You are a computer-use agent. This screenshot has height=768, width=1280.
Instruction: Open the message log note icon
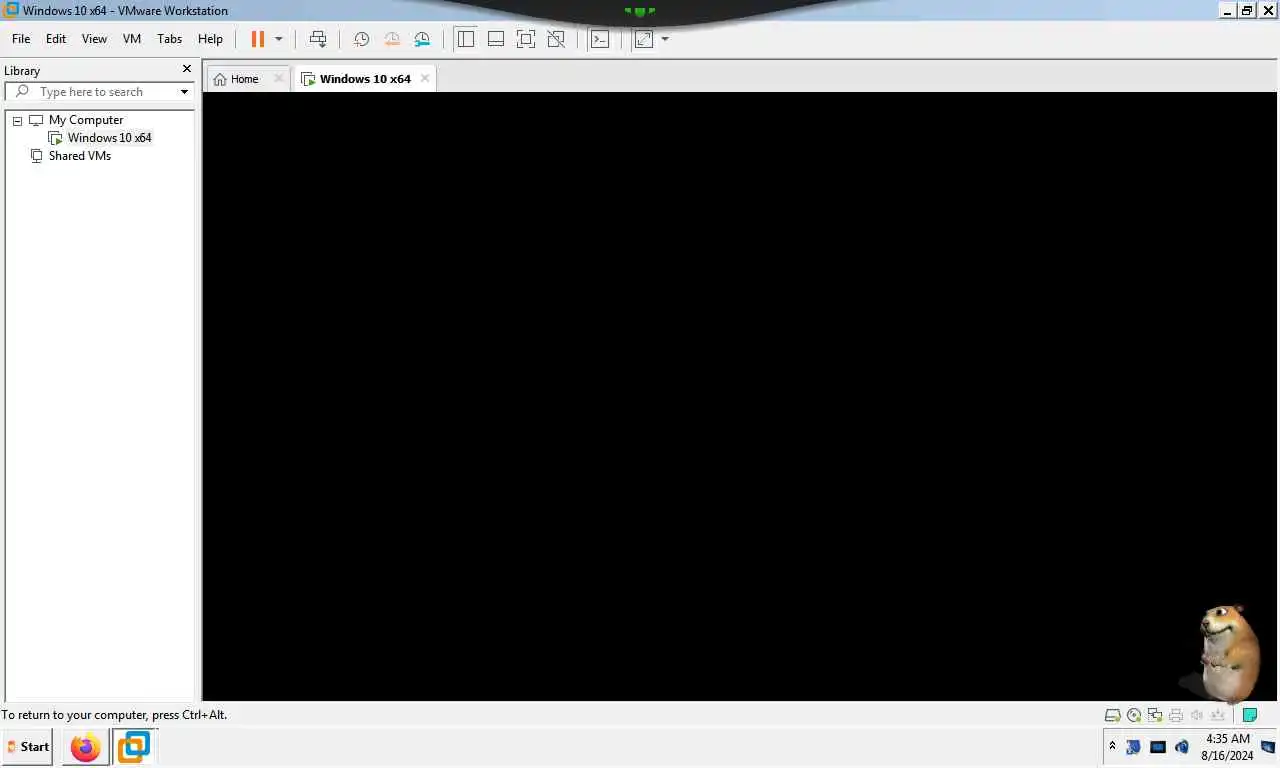pos(1250,715)
